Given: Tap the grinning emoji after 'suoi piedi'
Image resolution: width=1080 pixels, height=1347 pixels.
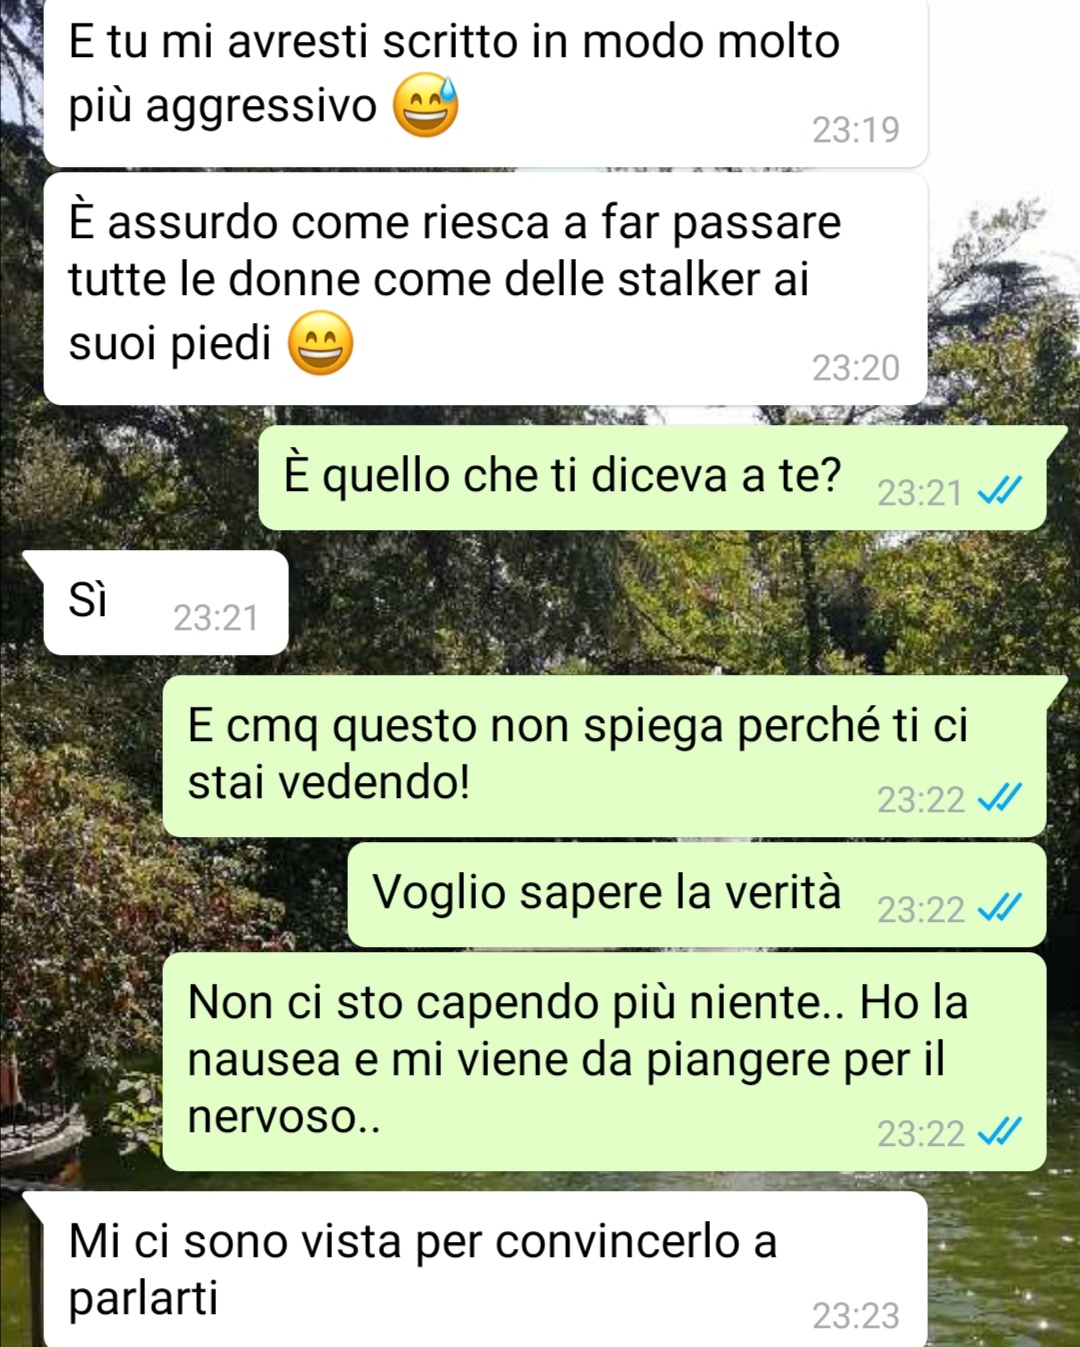Looking at the screenshot, I should coord(320,343).
